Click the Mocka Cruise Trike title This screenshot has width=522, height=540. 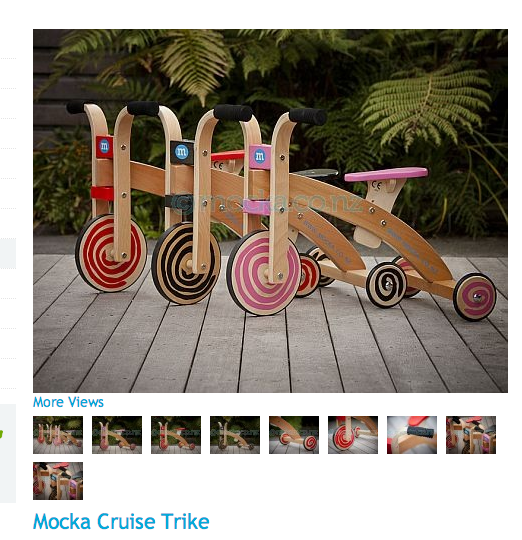[121, 521]
